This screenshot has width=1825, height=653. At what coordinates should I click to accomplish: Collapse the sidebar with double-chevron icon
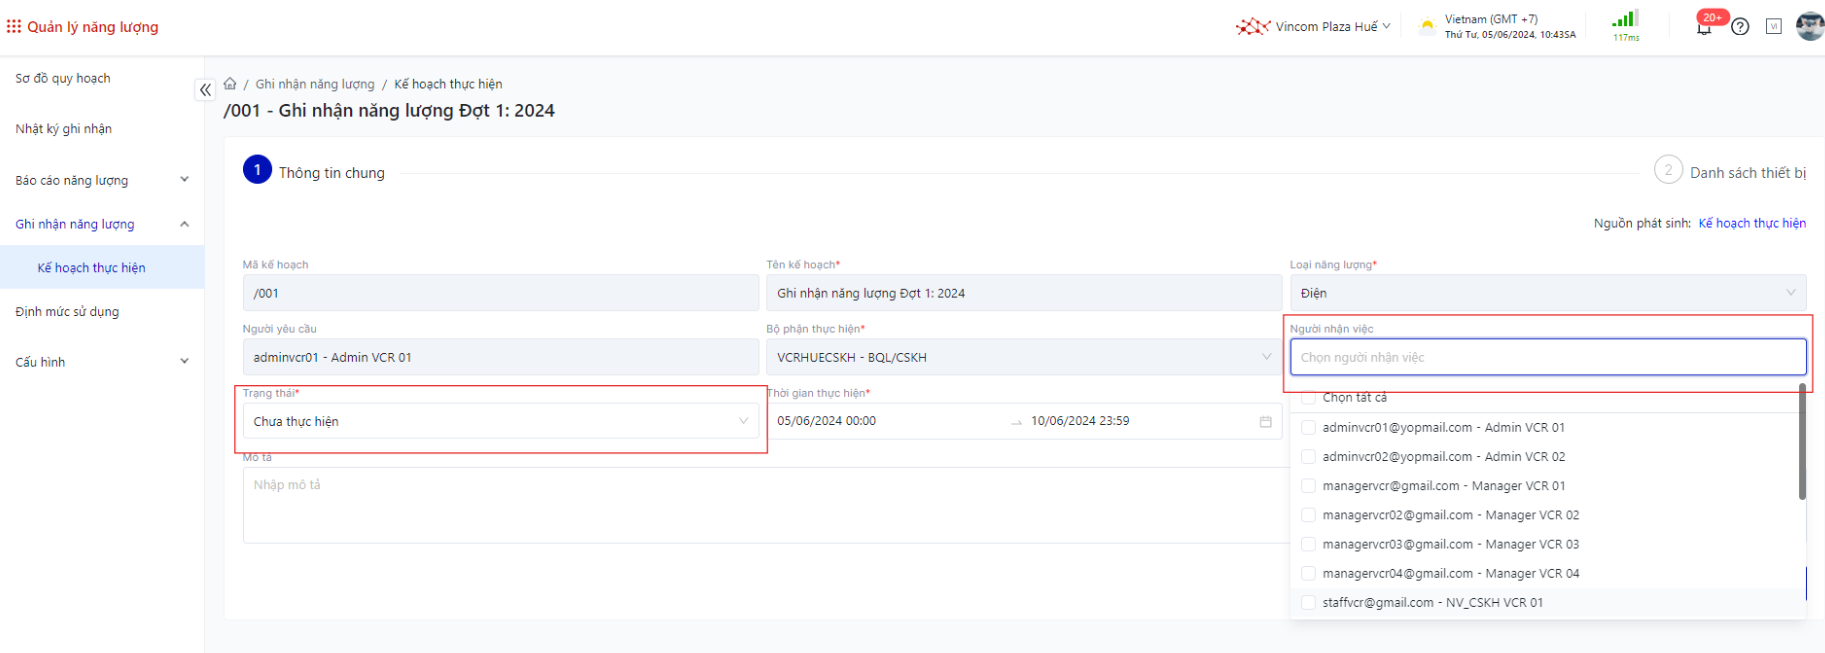[x=205, y=90]
